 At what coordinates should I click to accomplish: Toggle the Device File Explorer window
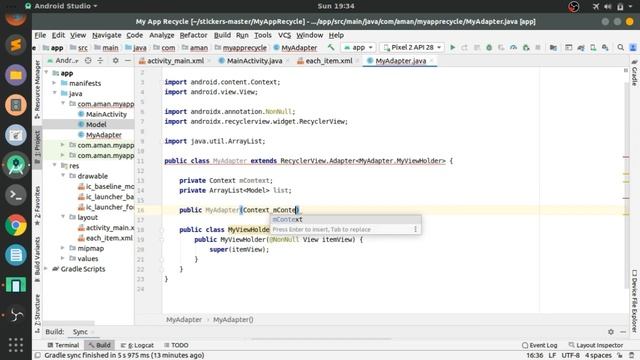click(x=634, y=300)
